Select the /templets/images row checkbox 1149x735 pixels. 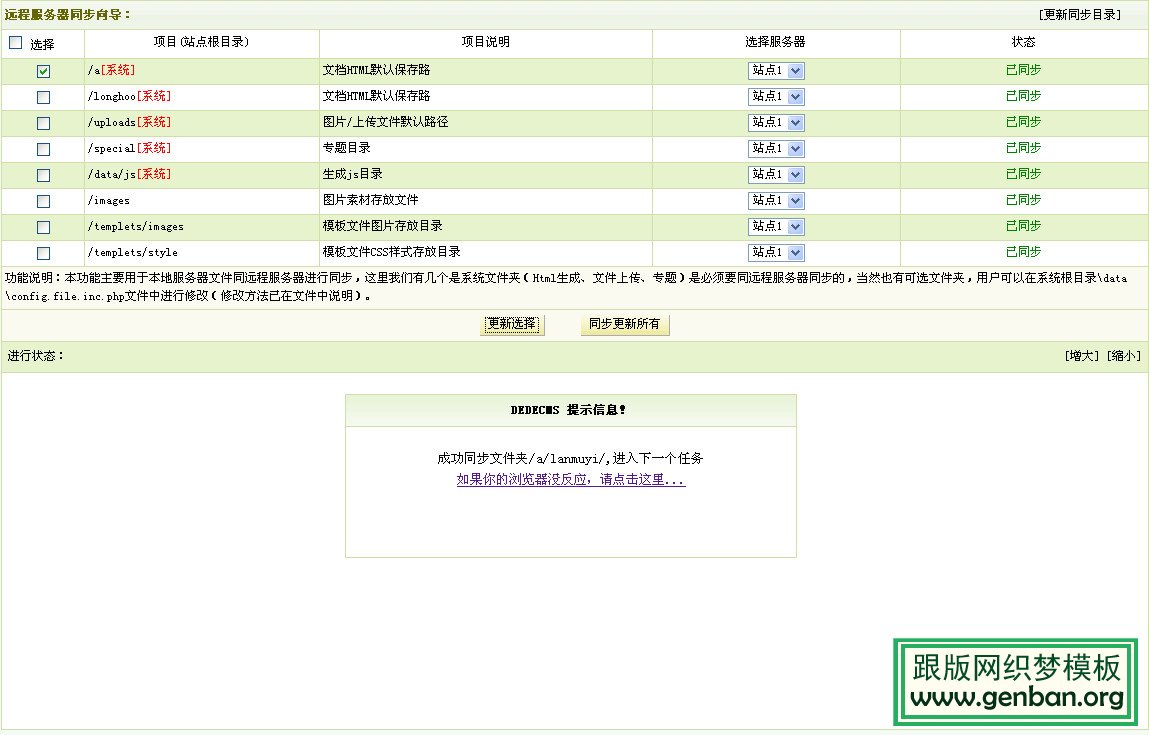[x=43, y=227]
